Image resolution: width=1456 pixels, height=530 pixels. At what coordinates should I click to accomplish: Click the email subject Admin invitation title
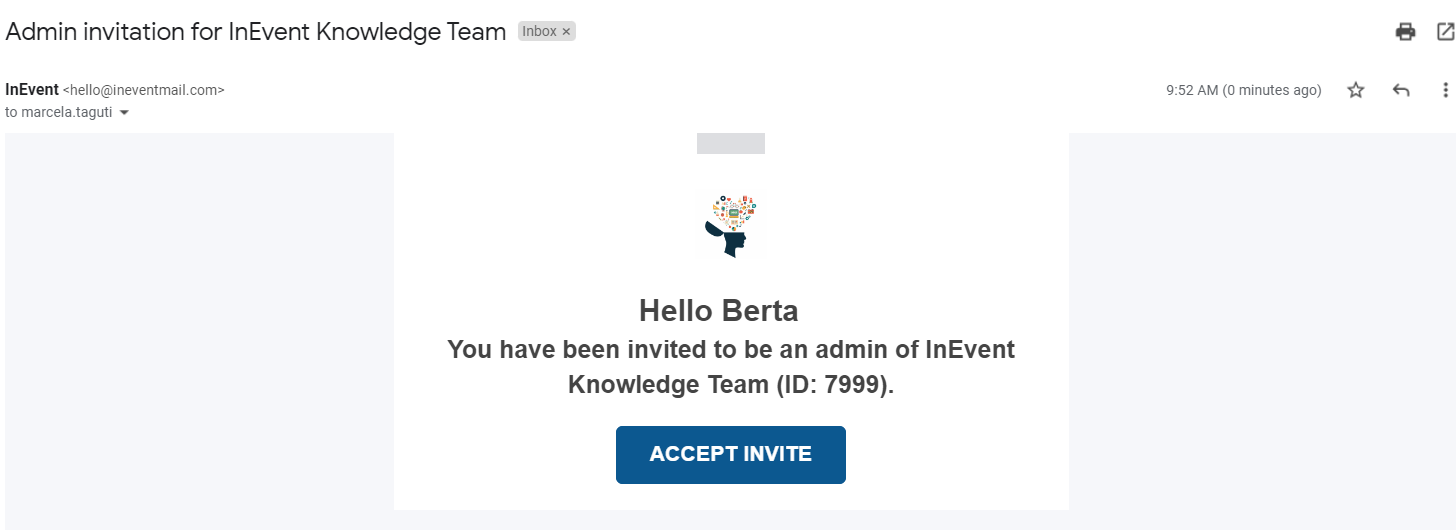coord(256,32)
